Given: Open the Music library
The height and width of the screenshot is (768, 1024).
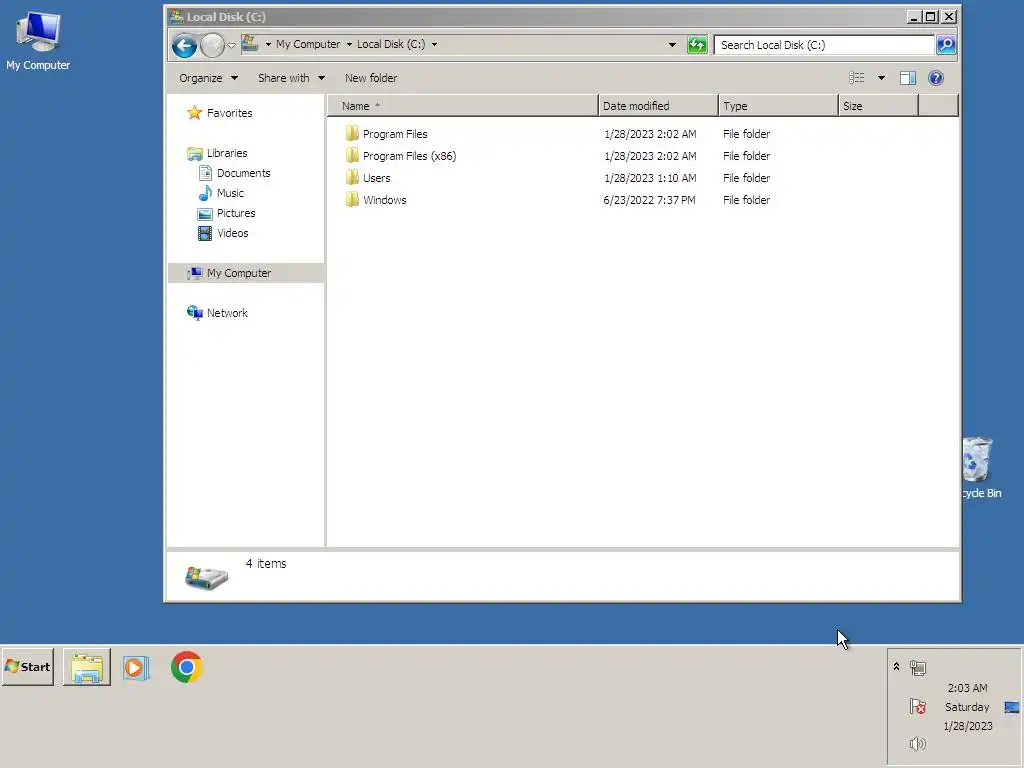Looking at the screenshot, I should (230, 193).
